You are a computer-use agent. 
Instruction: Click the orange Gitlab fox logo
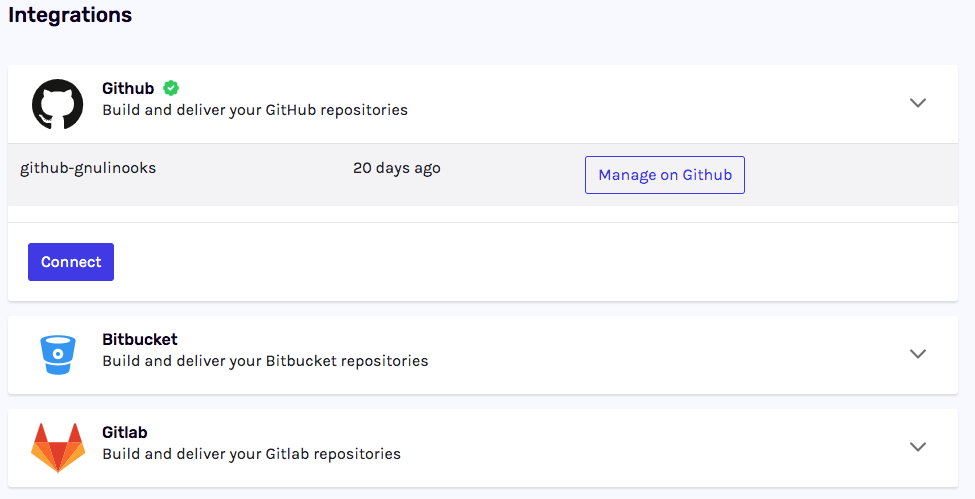(x=58, y=448)
